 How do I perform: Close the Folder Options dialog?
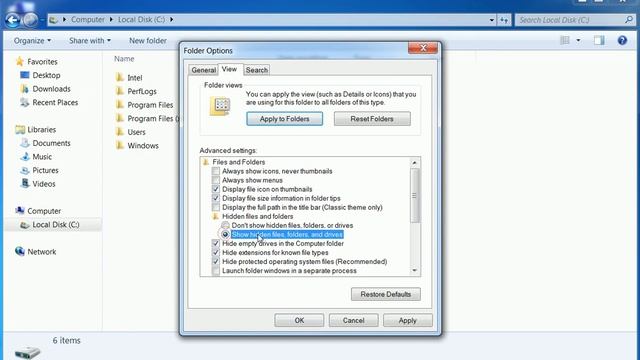[423, 48]
